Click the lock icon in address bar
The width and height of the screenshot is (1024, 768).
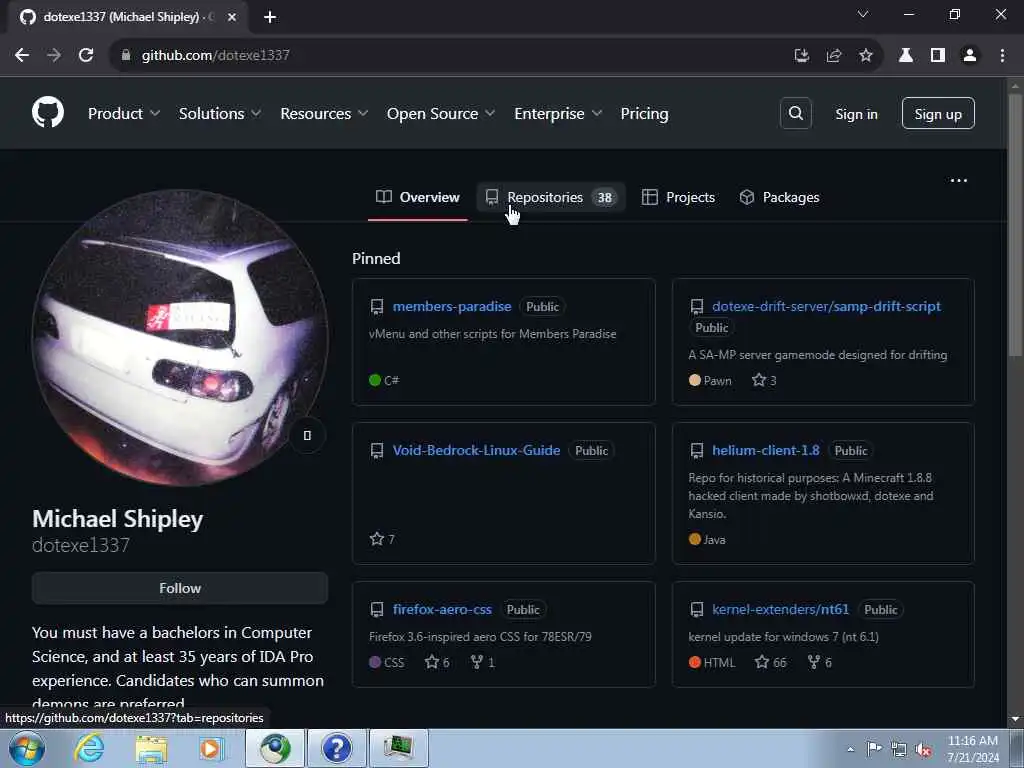tap(125, 55)
